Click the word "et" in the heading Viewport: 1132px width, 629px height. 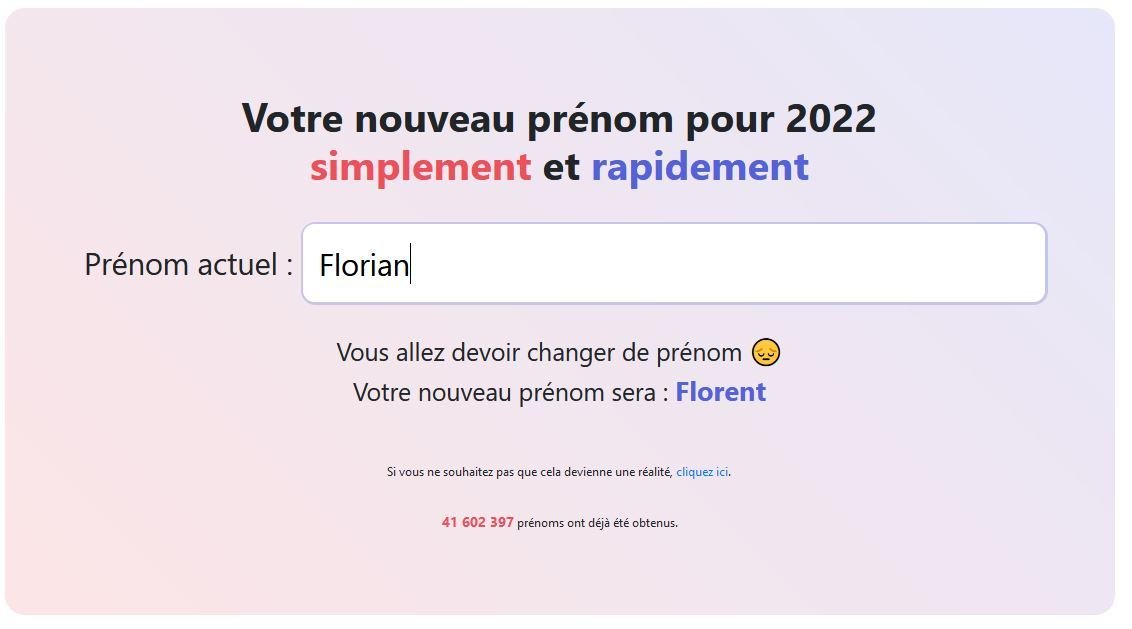click(x=561, y=167)
